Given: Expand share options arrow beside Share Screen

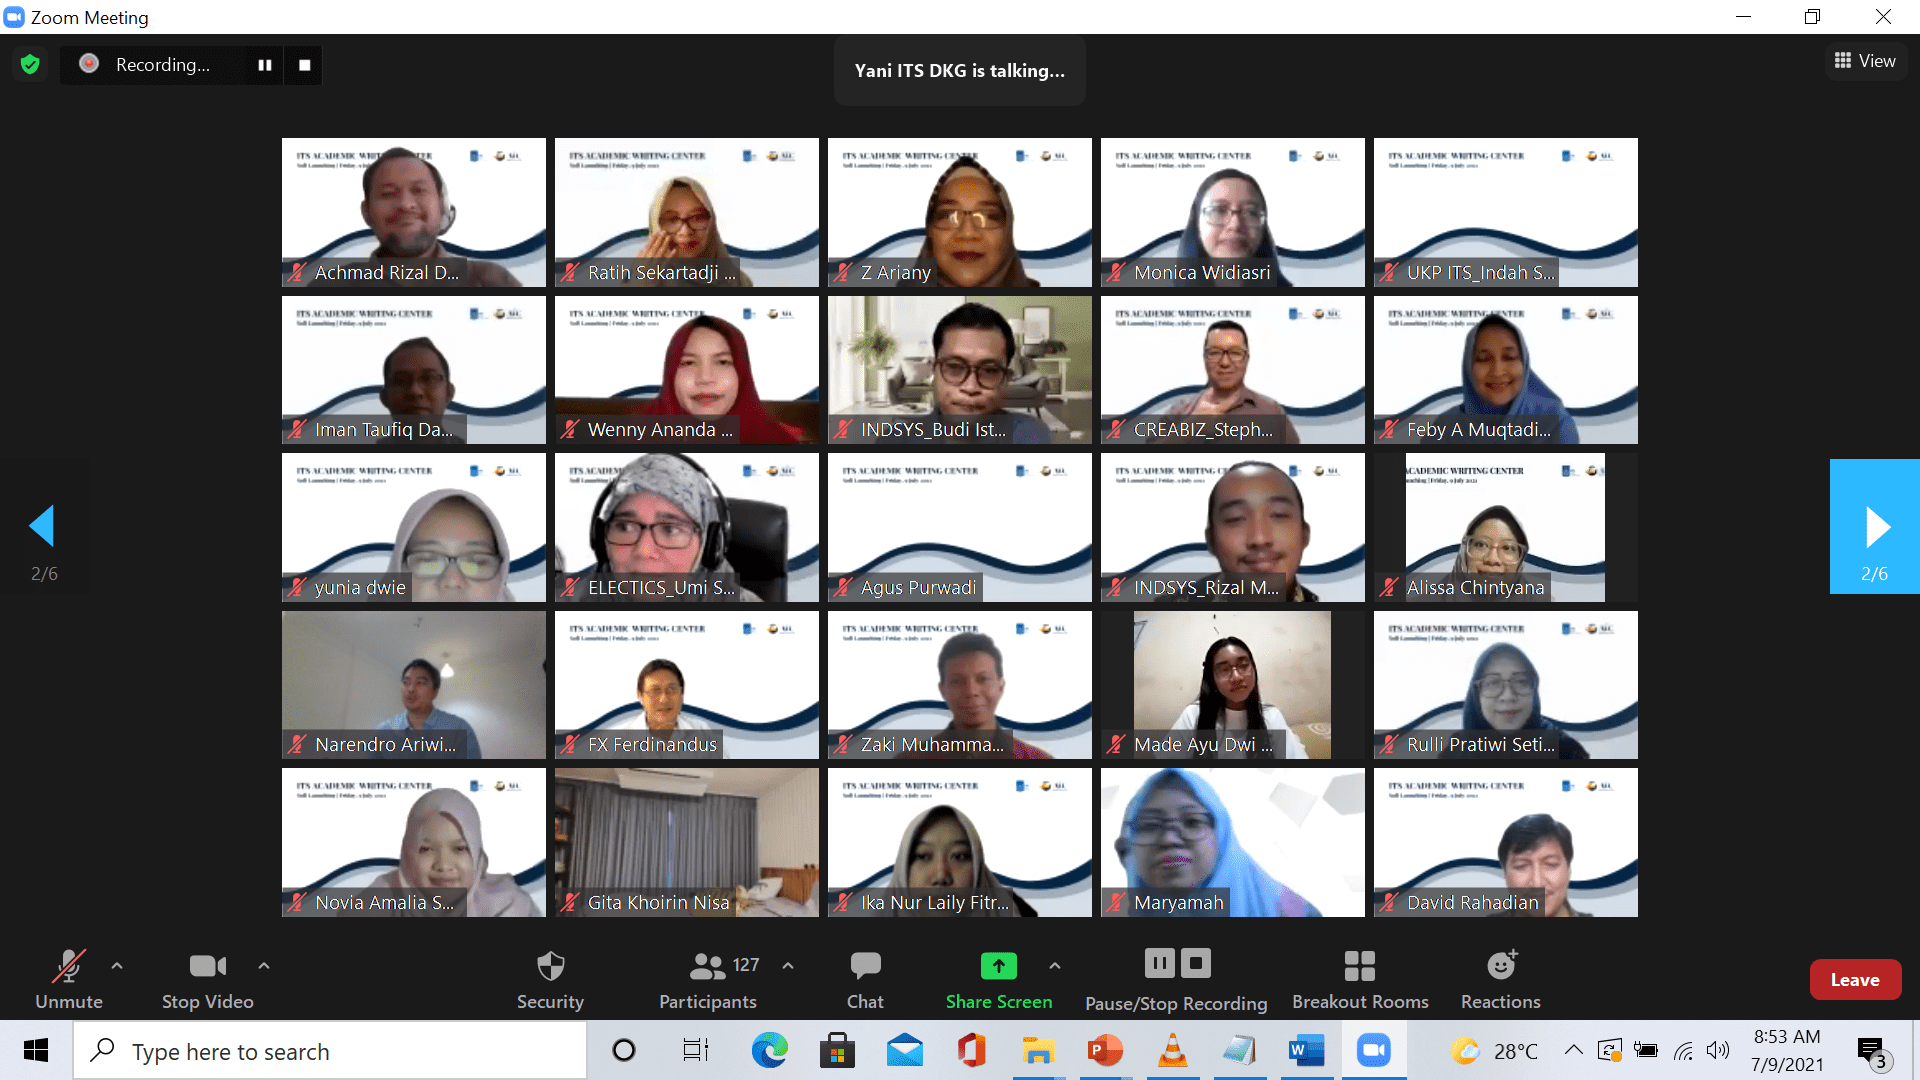Looking at the screenshot, I should 1055,966.
